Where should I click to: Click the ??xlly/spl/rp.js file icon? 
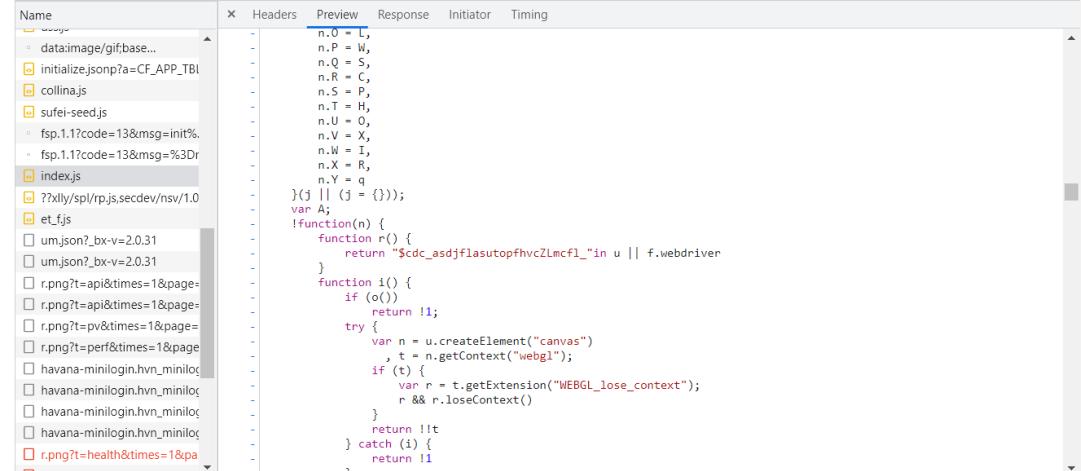pyautogui.click(x=28, y=197)
